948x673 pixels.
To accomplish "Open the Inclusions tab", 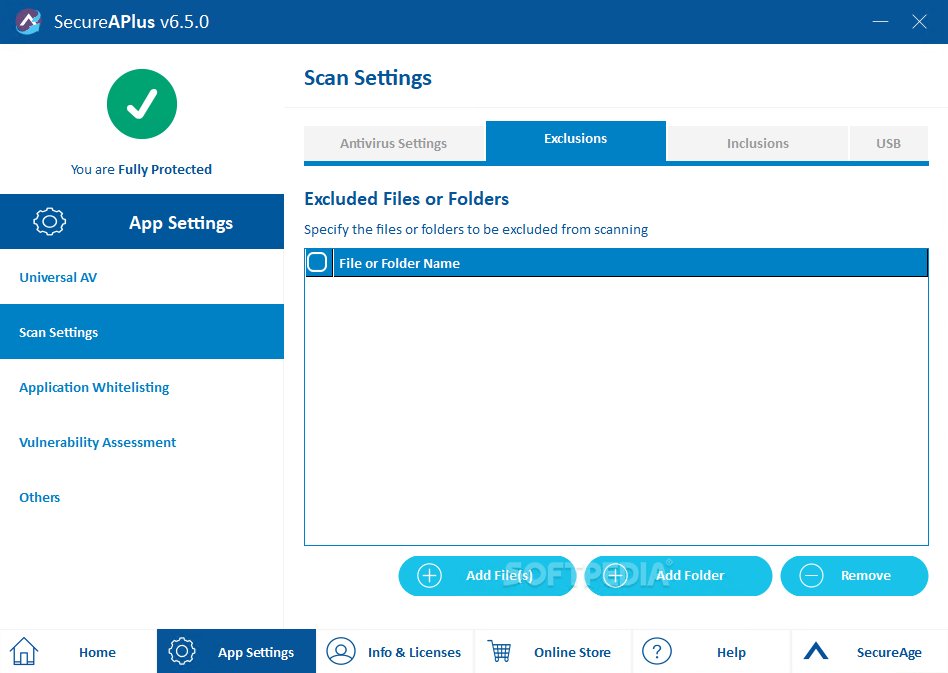I will tap(758, 143).
